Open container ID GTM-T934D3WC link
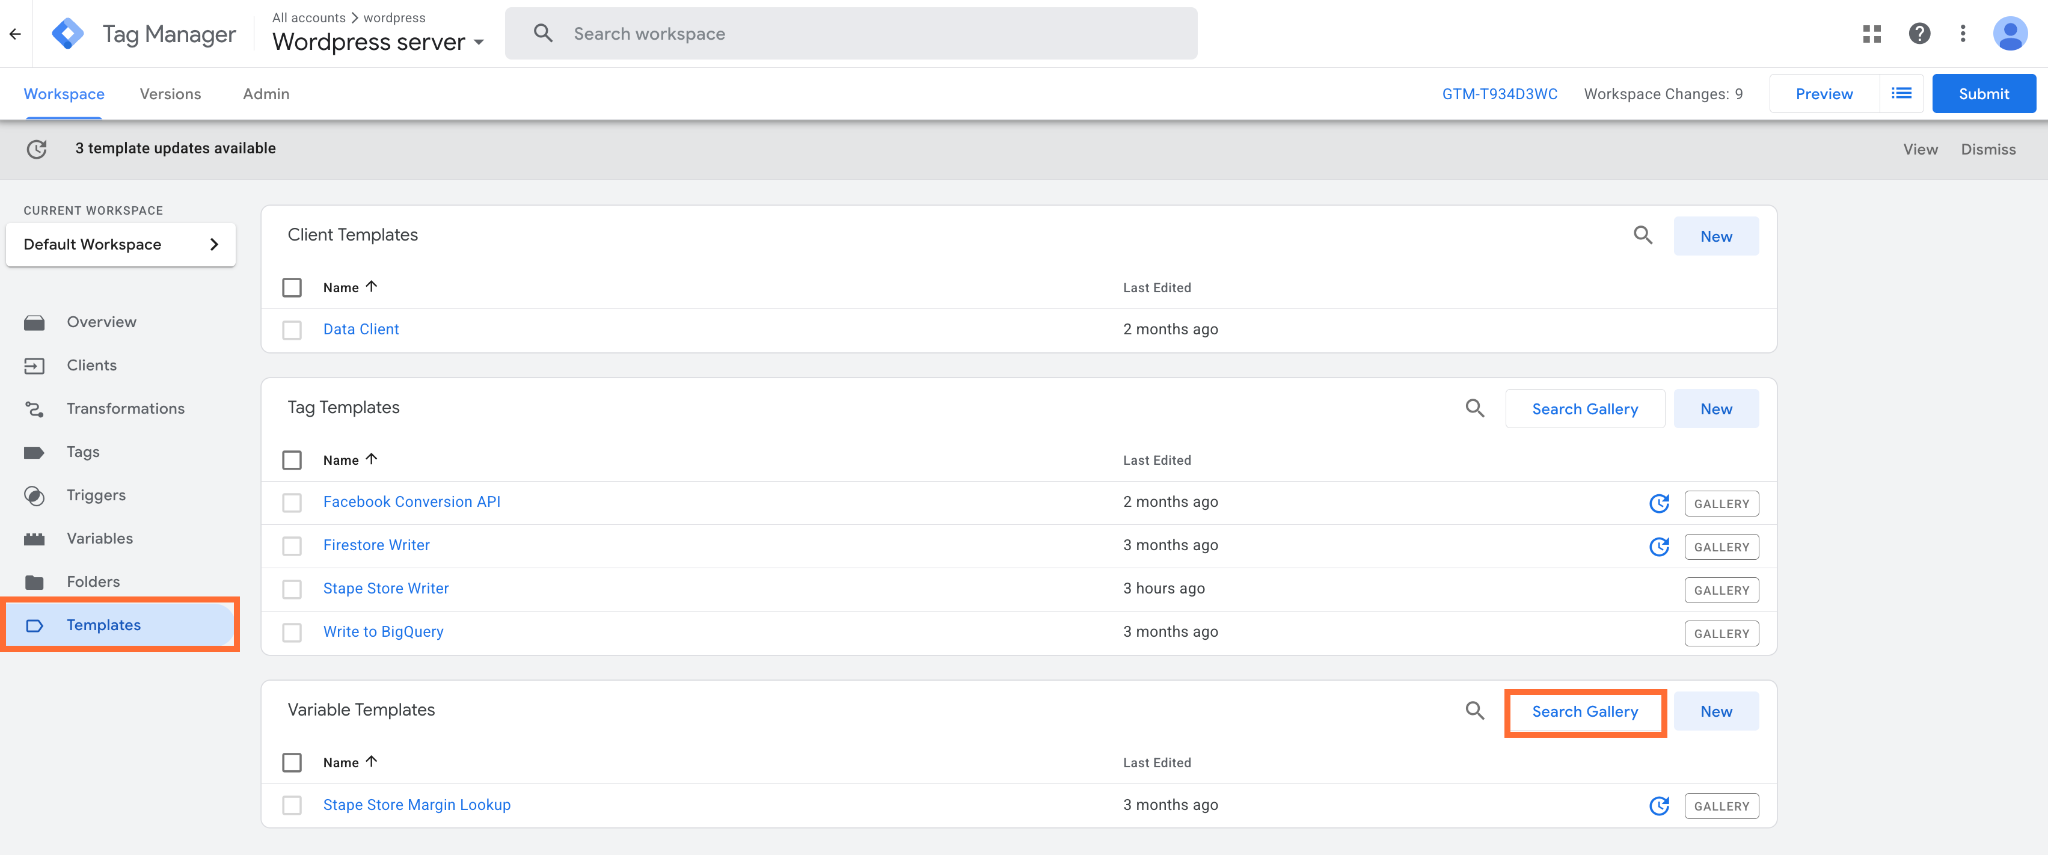Viewport: 2048px width, 855px height. point(1499,94)
